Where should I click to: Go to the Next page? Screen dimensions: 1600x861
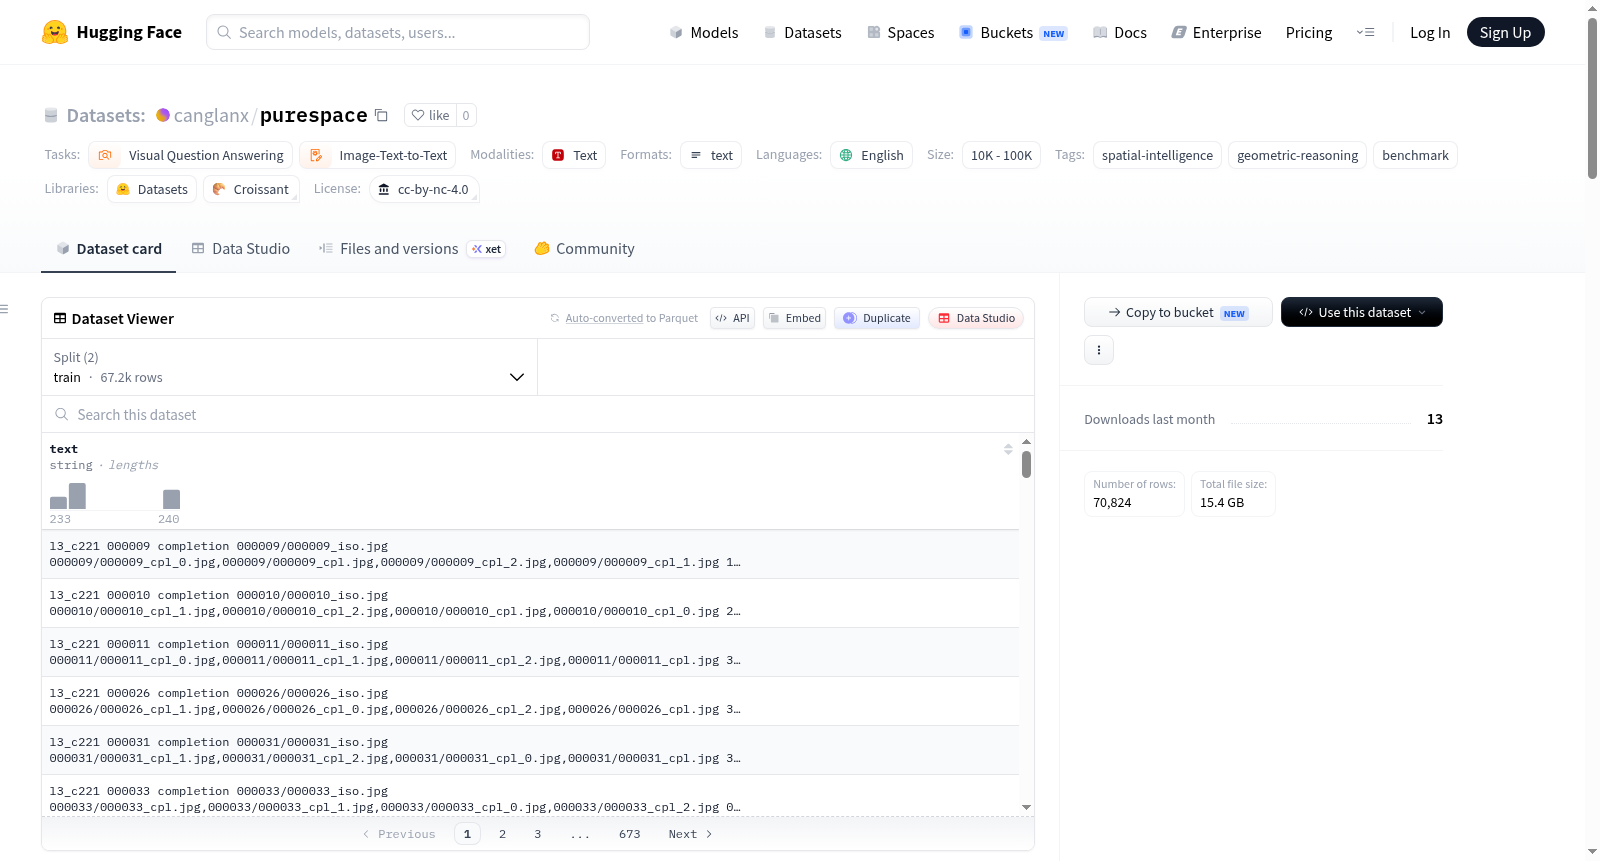tap(690, 834)
